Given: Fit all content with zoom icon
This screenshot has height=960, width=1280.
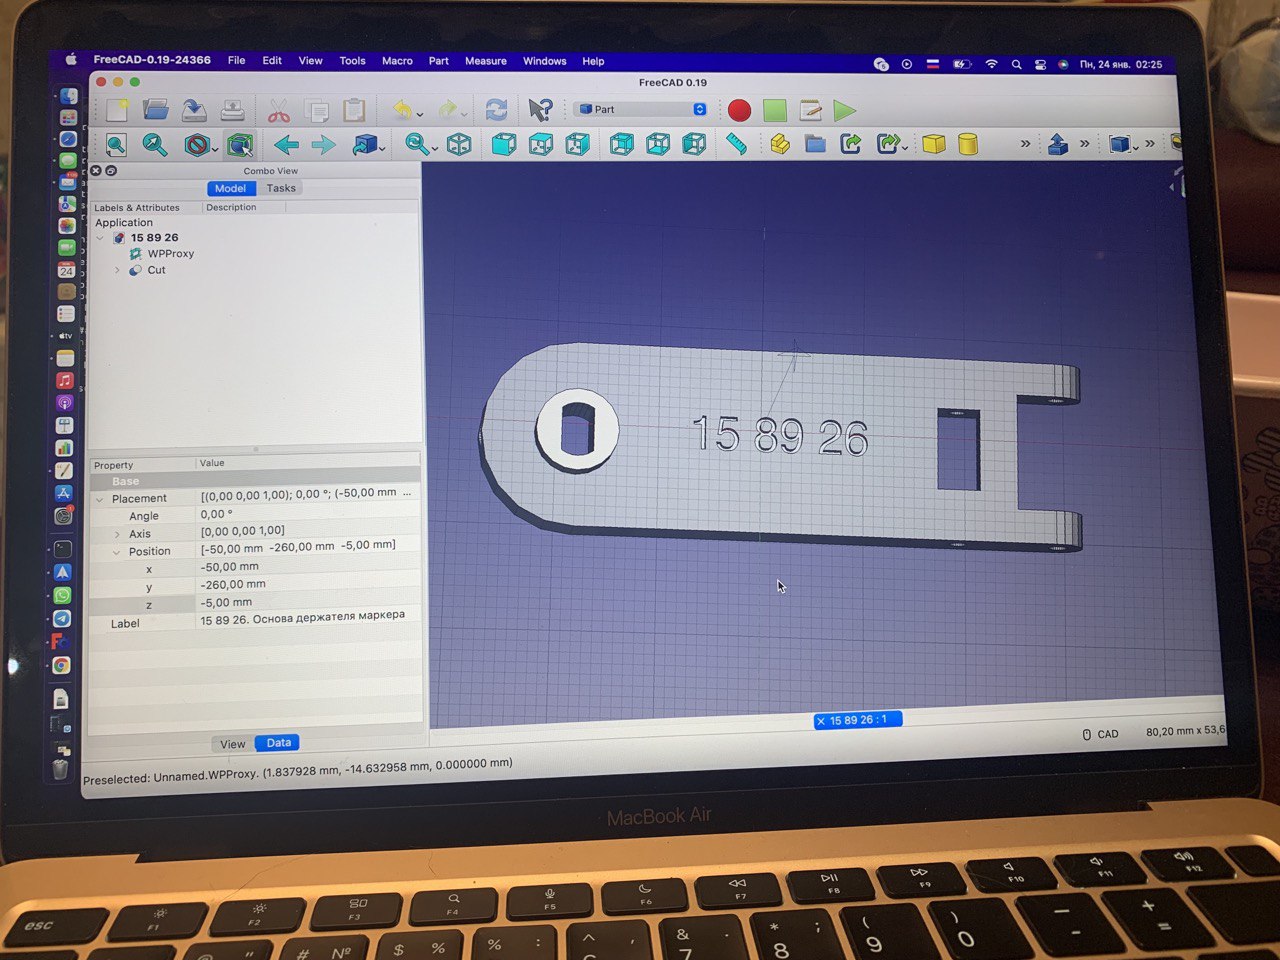Looking at the screenshot, I should [x=117, y=145].
